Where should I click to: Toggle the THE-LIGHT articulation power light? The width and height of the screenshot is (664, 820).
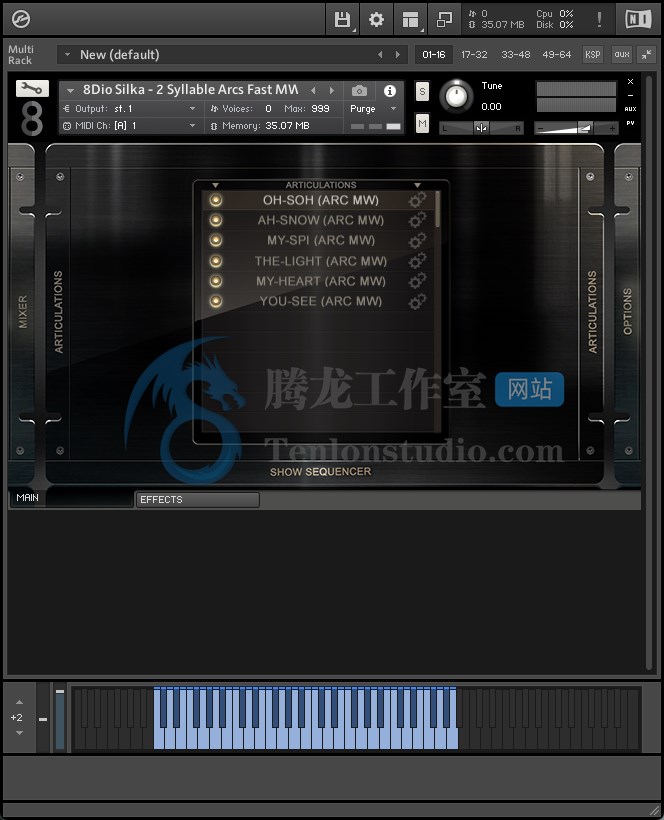coord(215,261)
